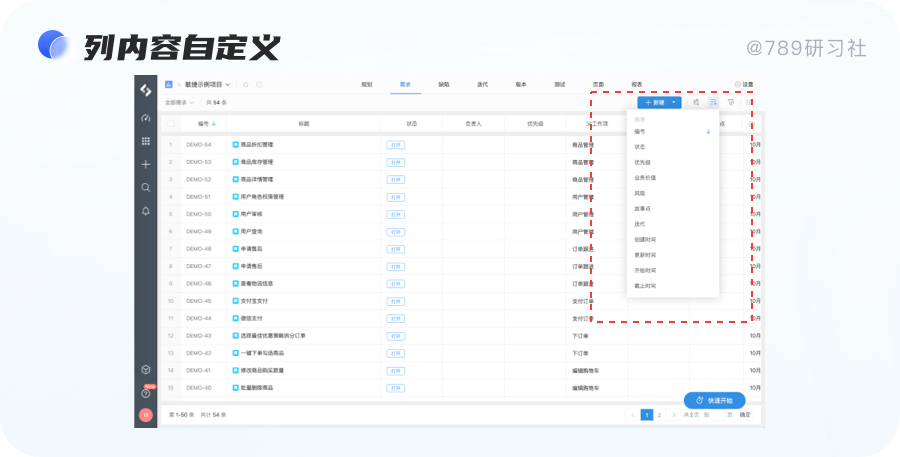Switch to the 版本 tab

click(x=521, y=84)
